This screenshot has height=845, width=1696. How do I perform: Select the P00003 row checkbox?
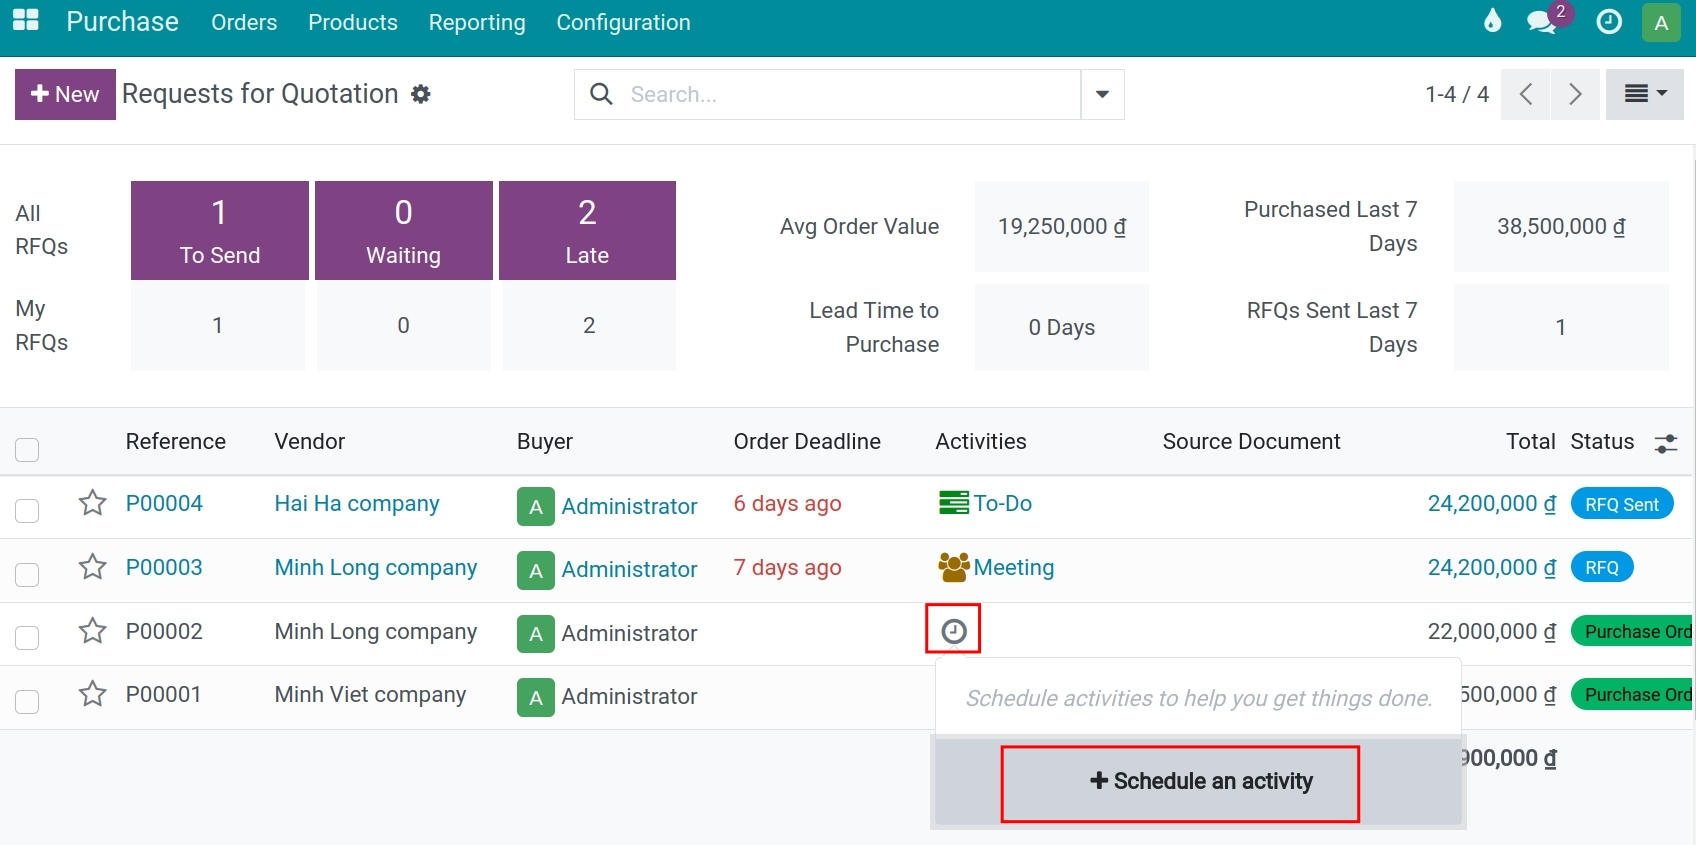27,574
